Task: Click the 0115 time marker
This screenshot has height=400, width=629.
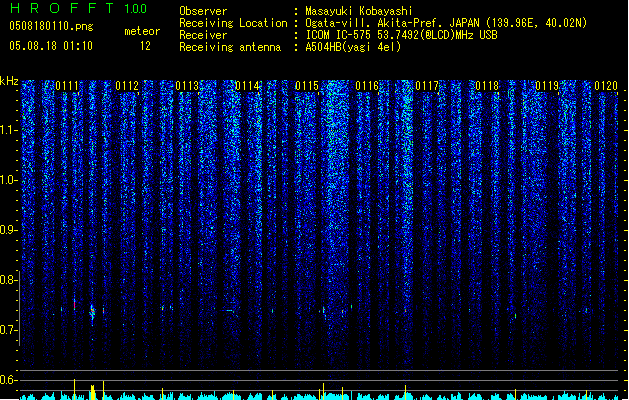Action: pos(307,86)
